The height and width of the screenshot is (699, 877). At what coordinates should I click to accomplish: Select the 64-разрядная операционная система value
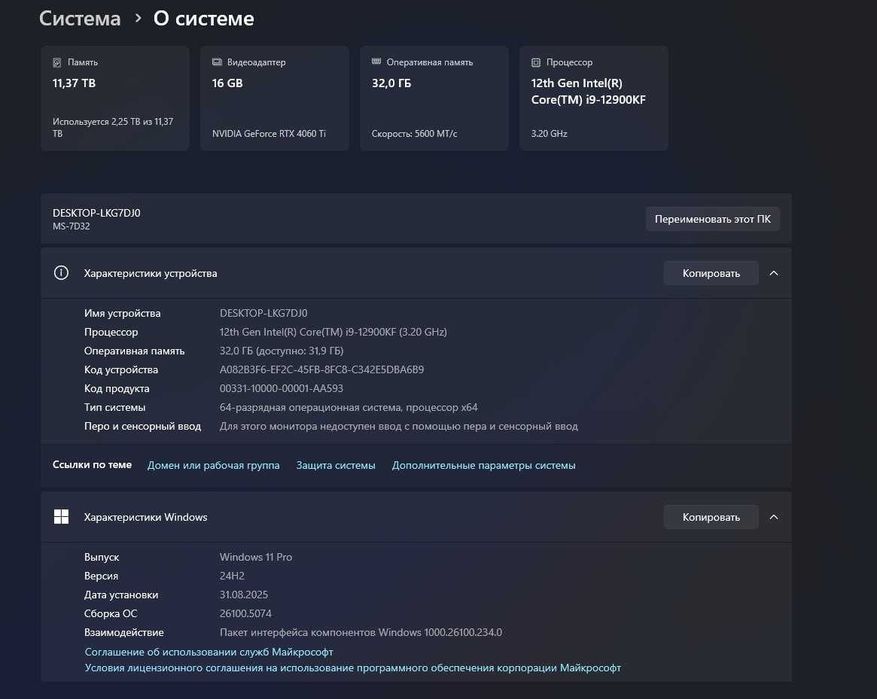click(348, 408)
